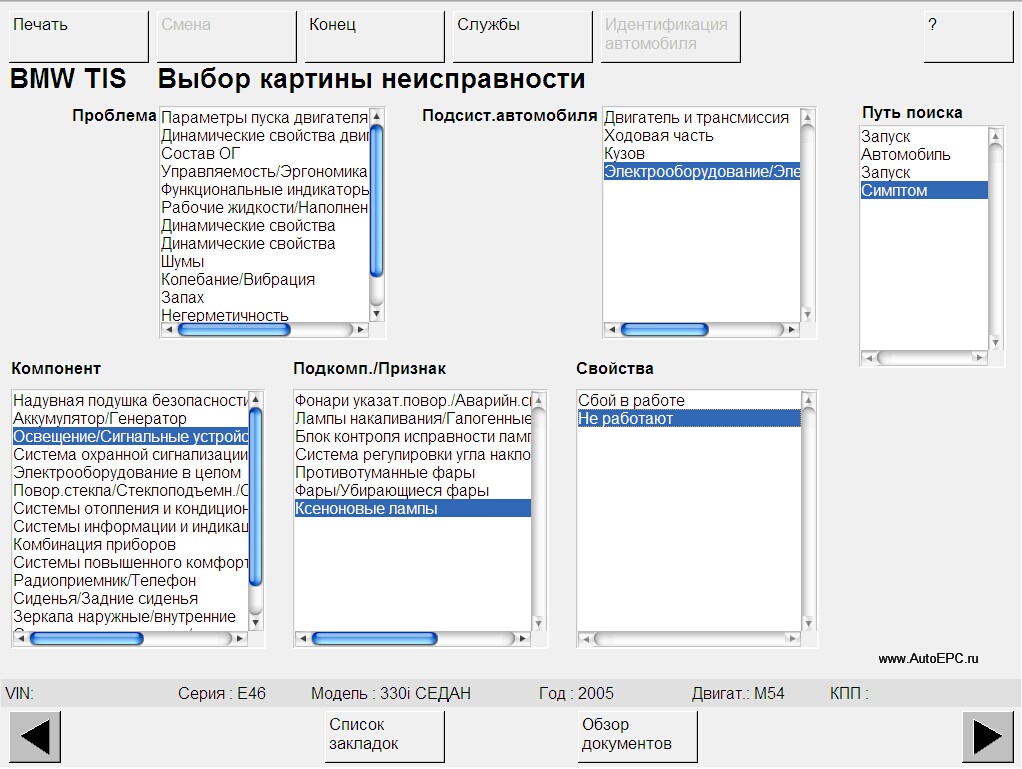The width and height of the screenshot is (1022, 769).
Task: Select Колебание/Вибрация problem
Action: 265,280
